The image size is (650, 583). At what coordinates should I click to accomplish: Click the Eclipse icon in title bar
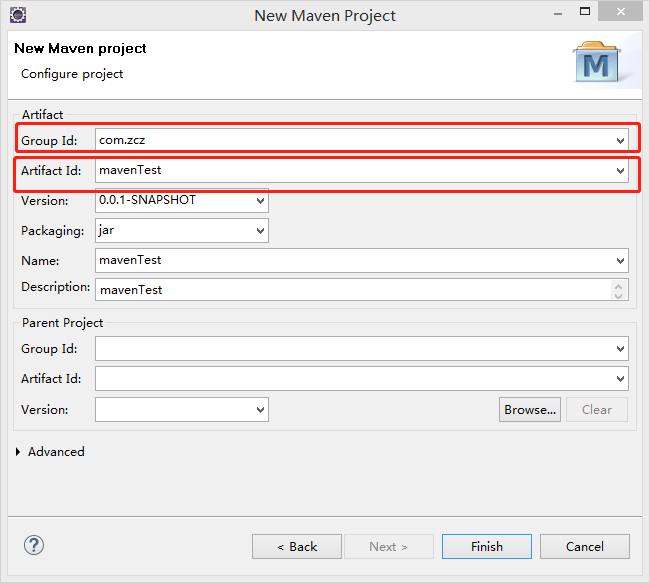[18, 15]
